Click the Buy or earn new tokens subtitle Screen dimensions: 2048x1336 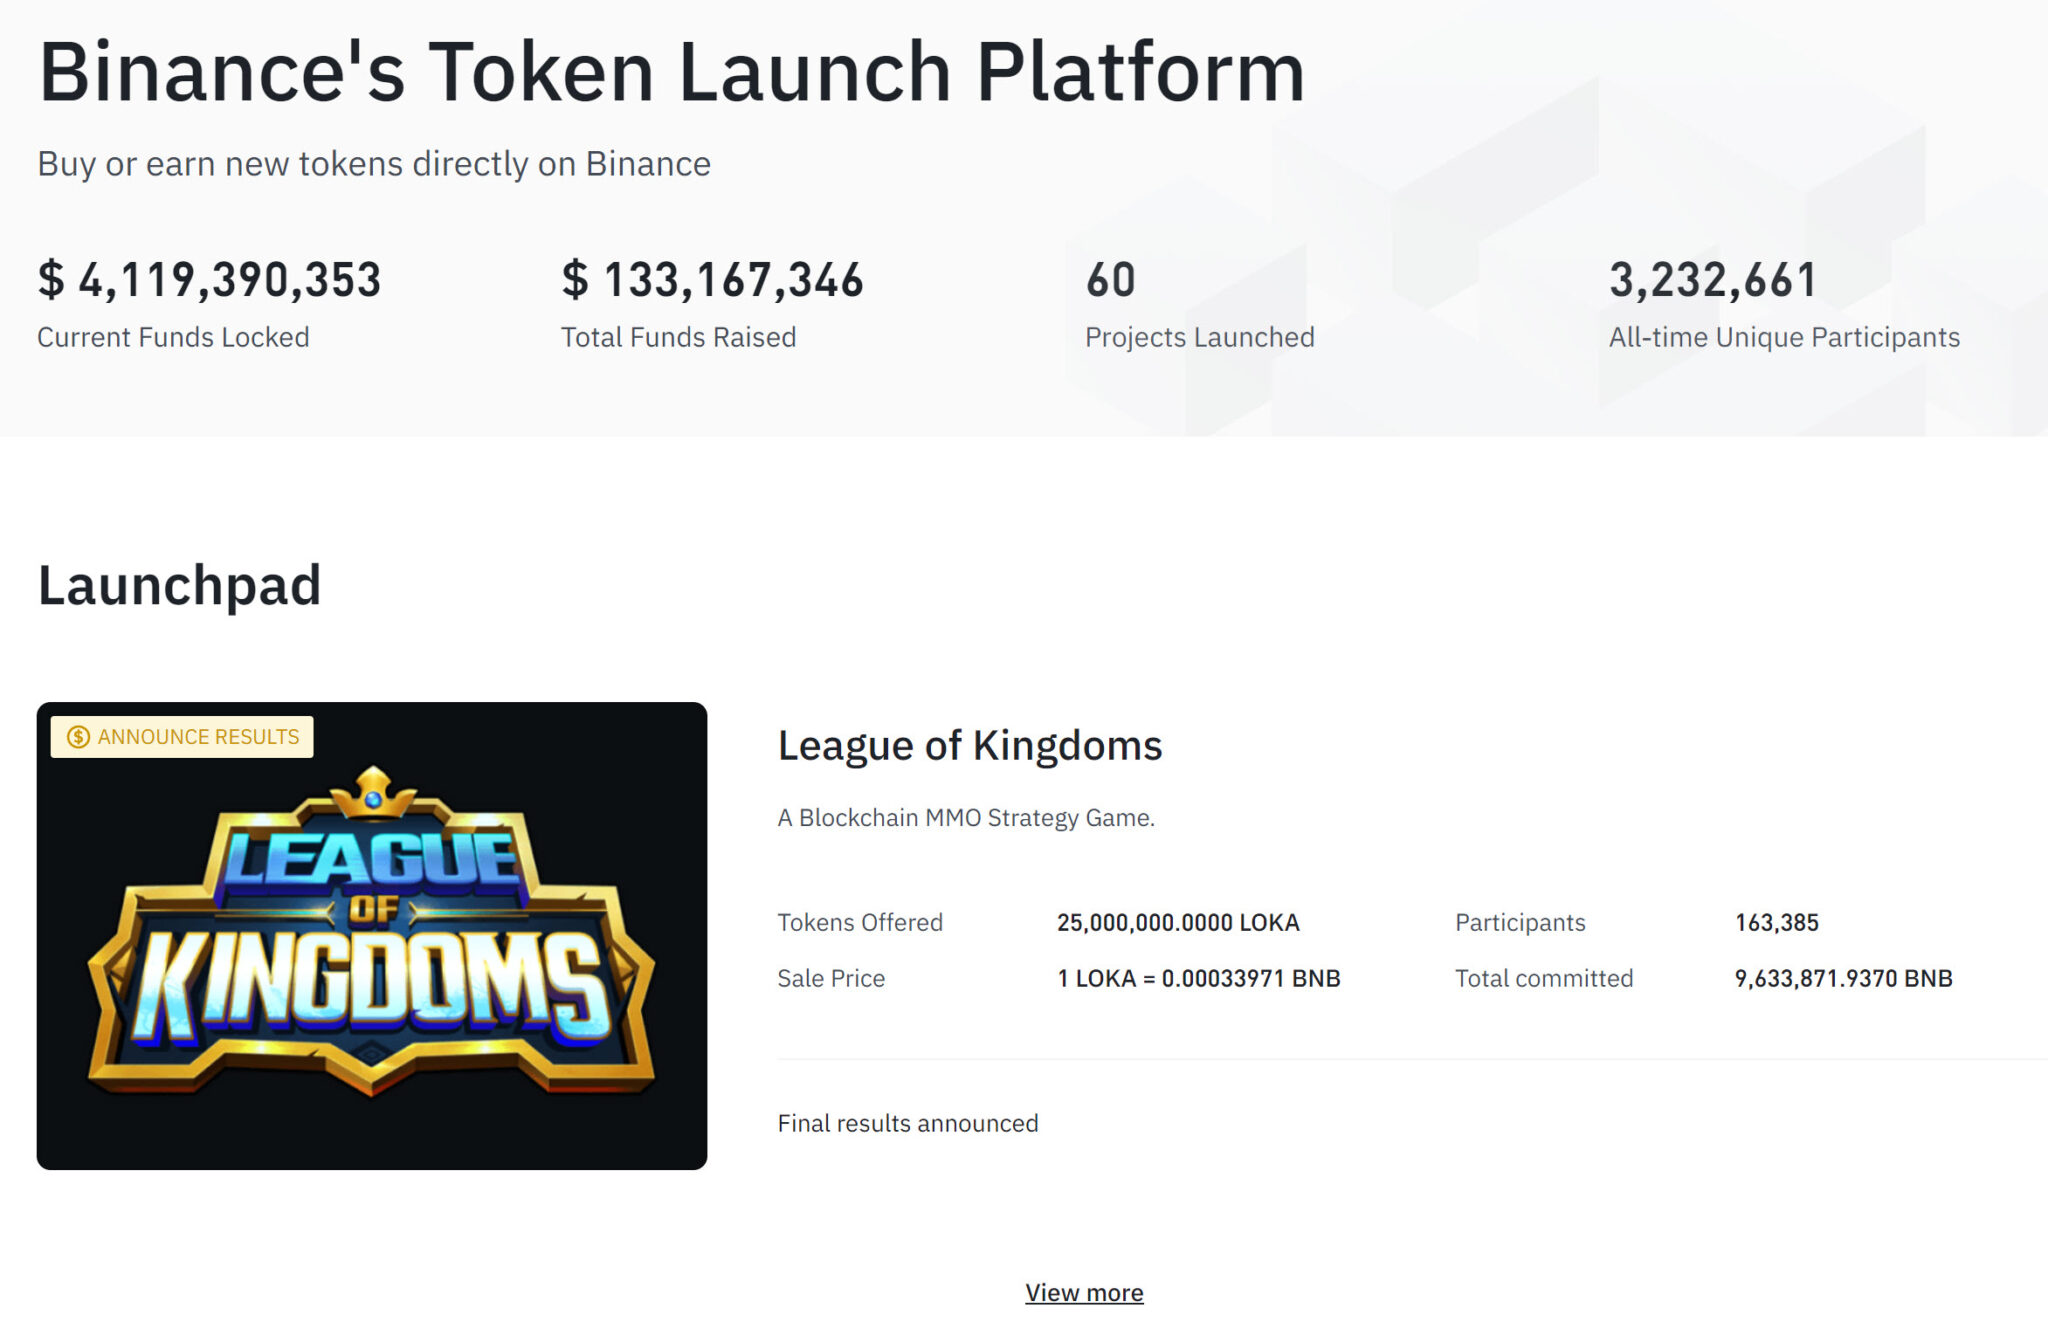(374, 164)
